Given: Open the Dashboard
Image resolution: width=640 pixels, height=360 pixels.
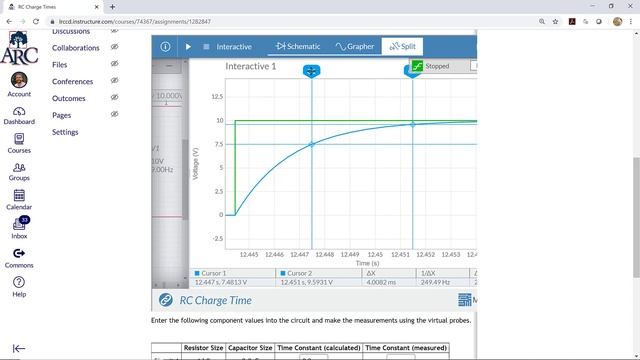Looking at the screenshot, I should tap(19, 116).
